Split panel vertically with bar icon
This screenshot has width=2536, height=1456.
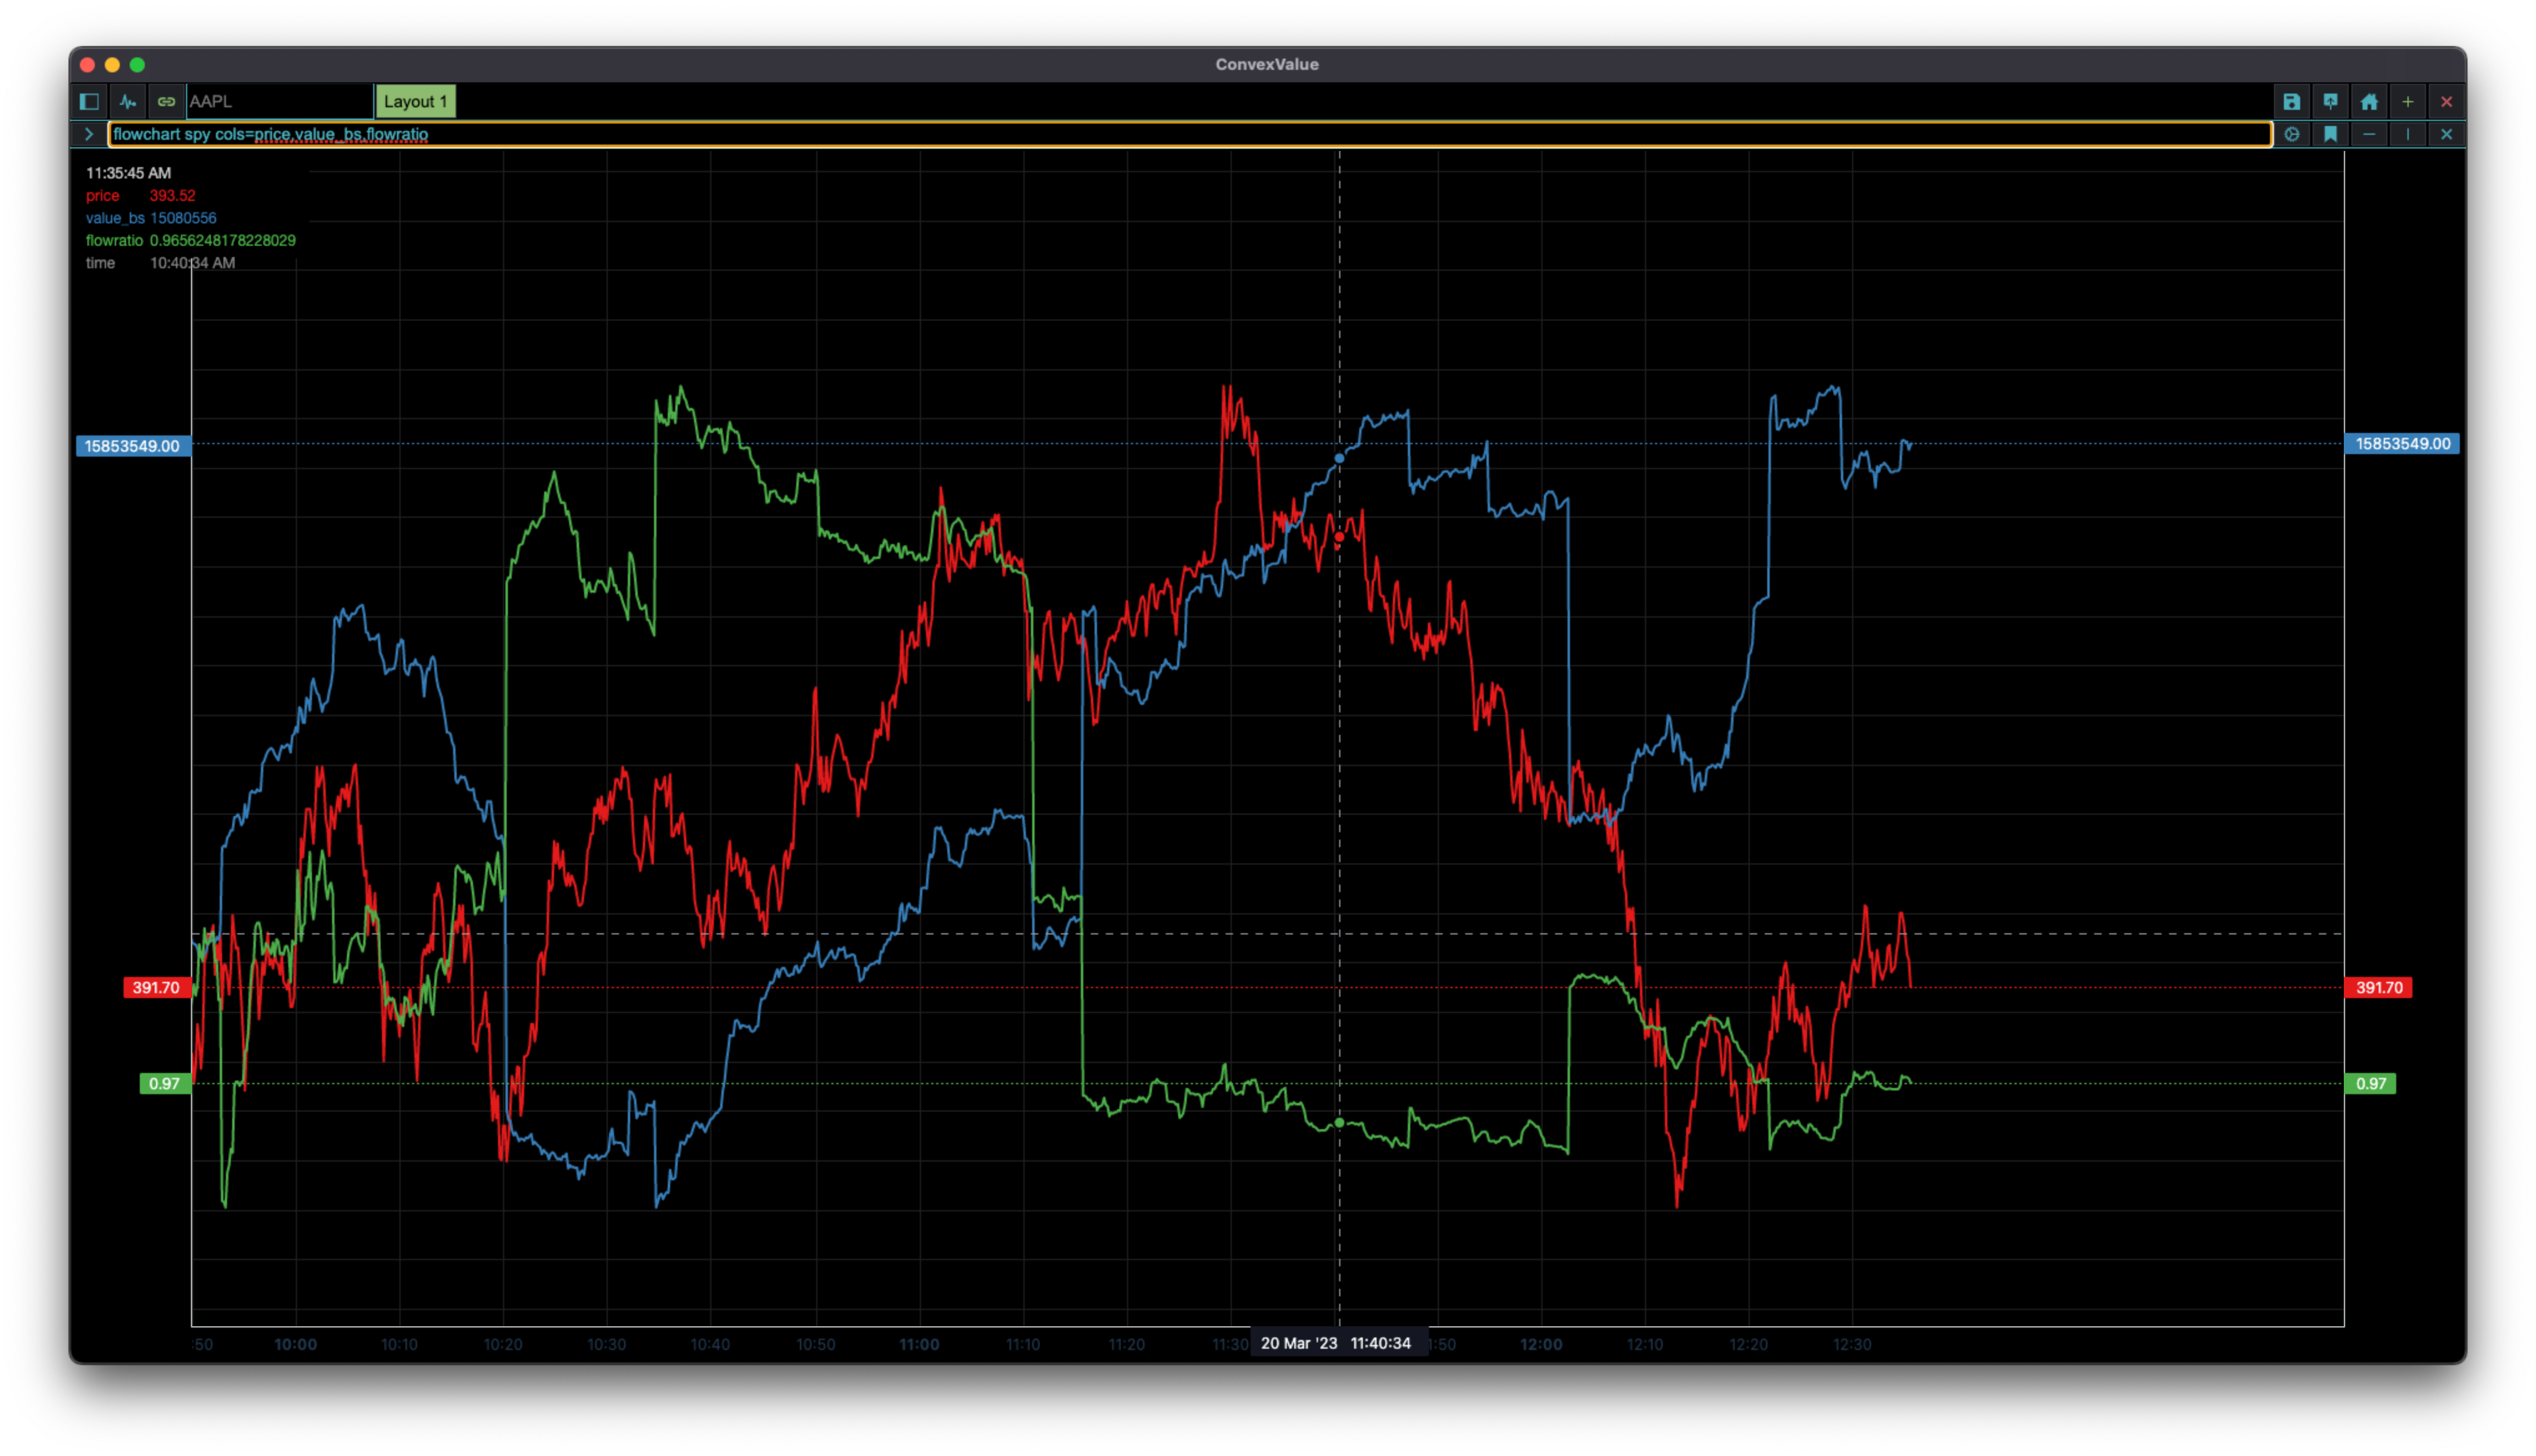[2408, 134]
